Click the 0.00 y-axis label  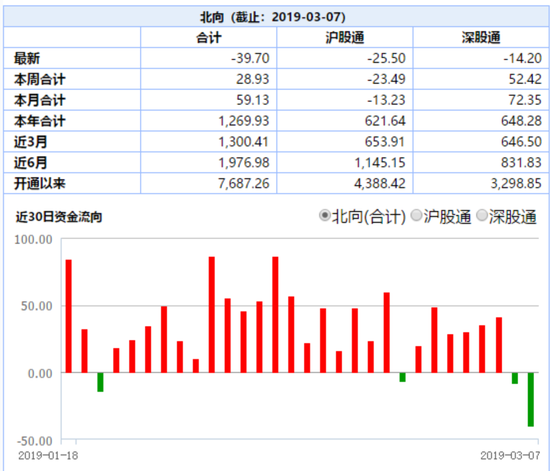click(x=40, y=373)
